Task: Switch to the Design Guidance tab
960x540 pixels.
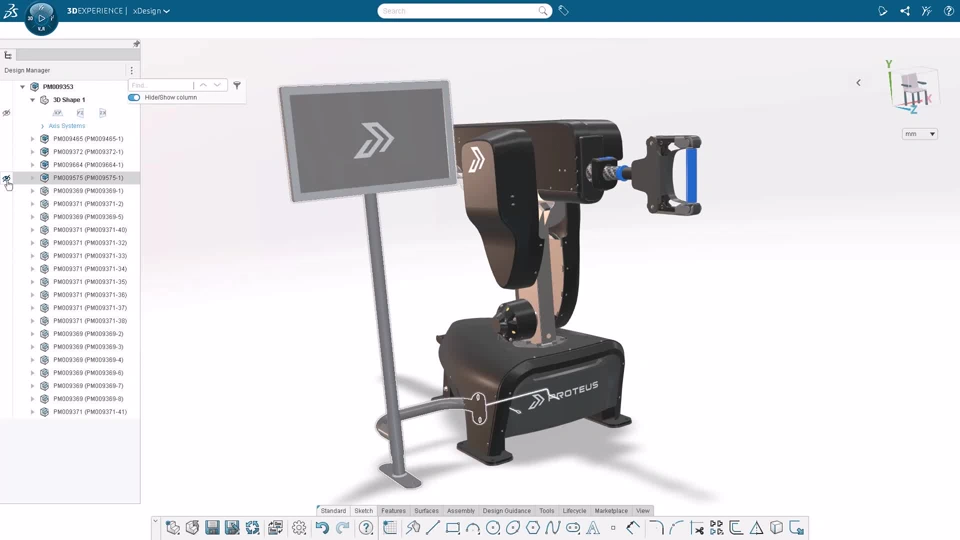Action: tap(506, 511)
